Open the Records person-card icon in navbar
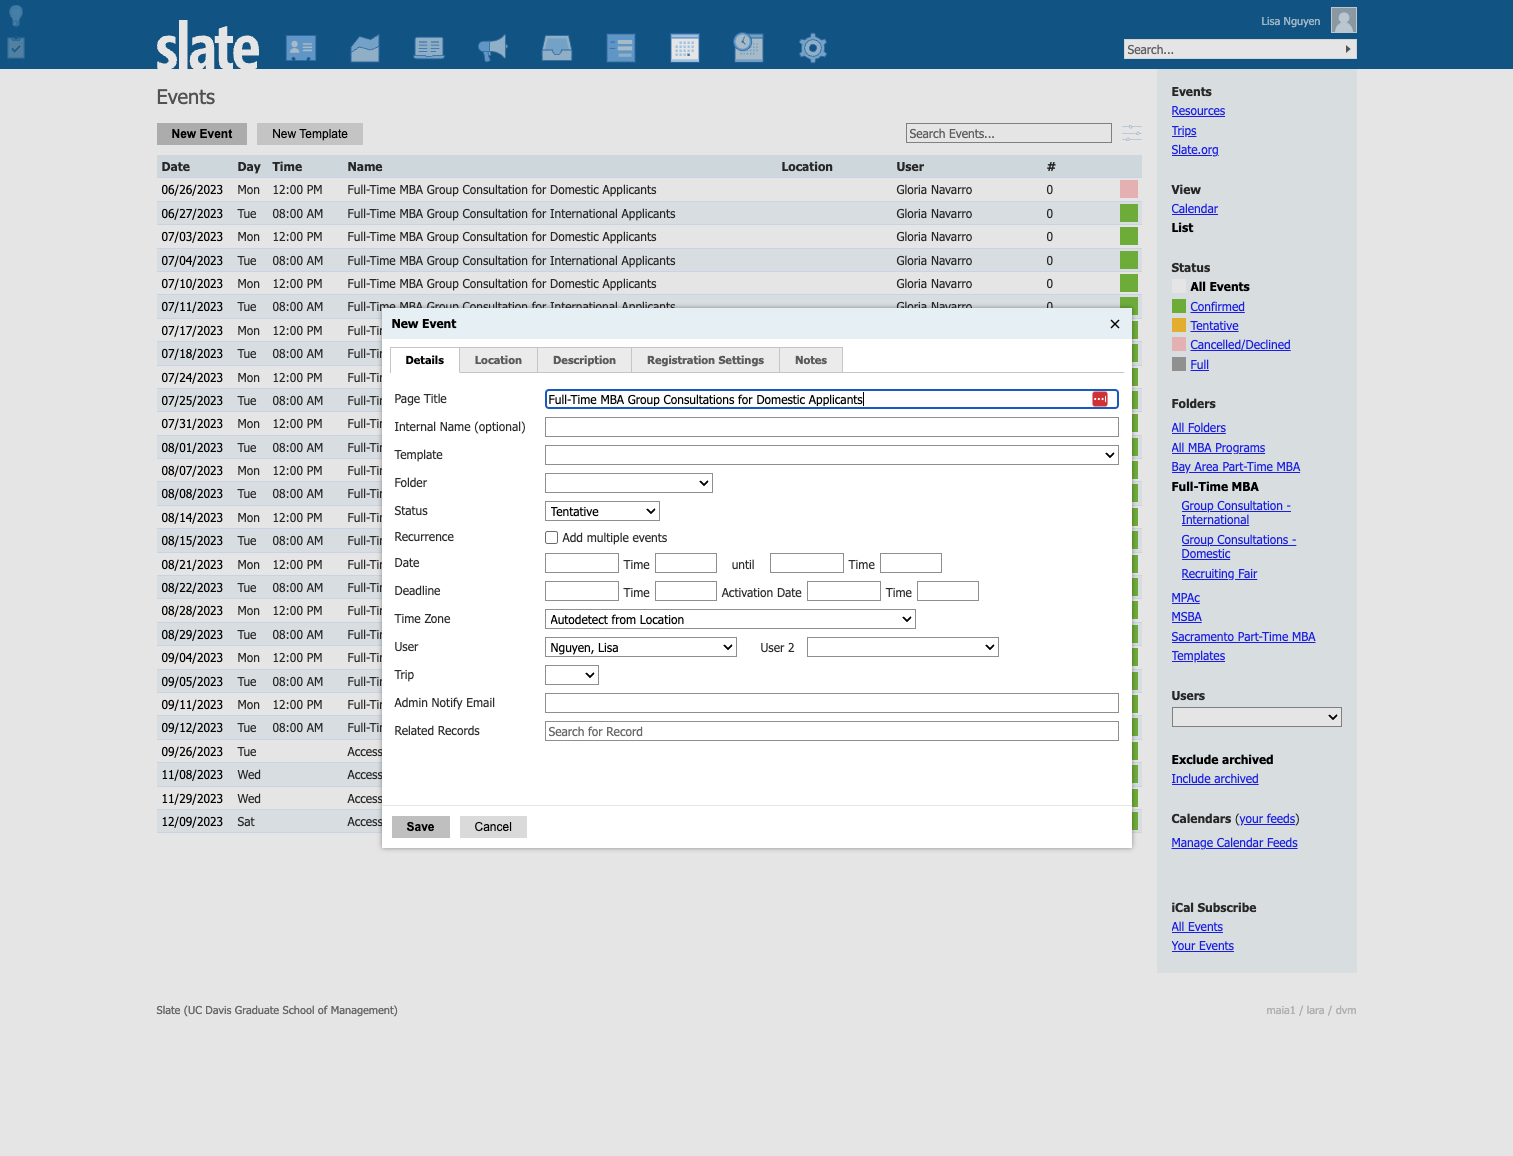The image size is (1513, 1156). coord(301,48)
